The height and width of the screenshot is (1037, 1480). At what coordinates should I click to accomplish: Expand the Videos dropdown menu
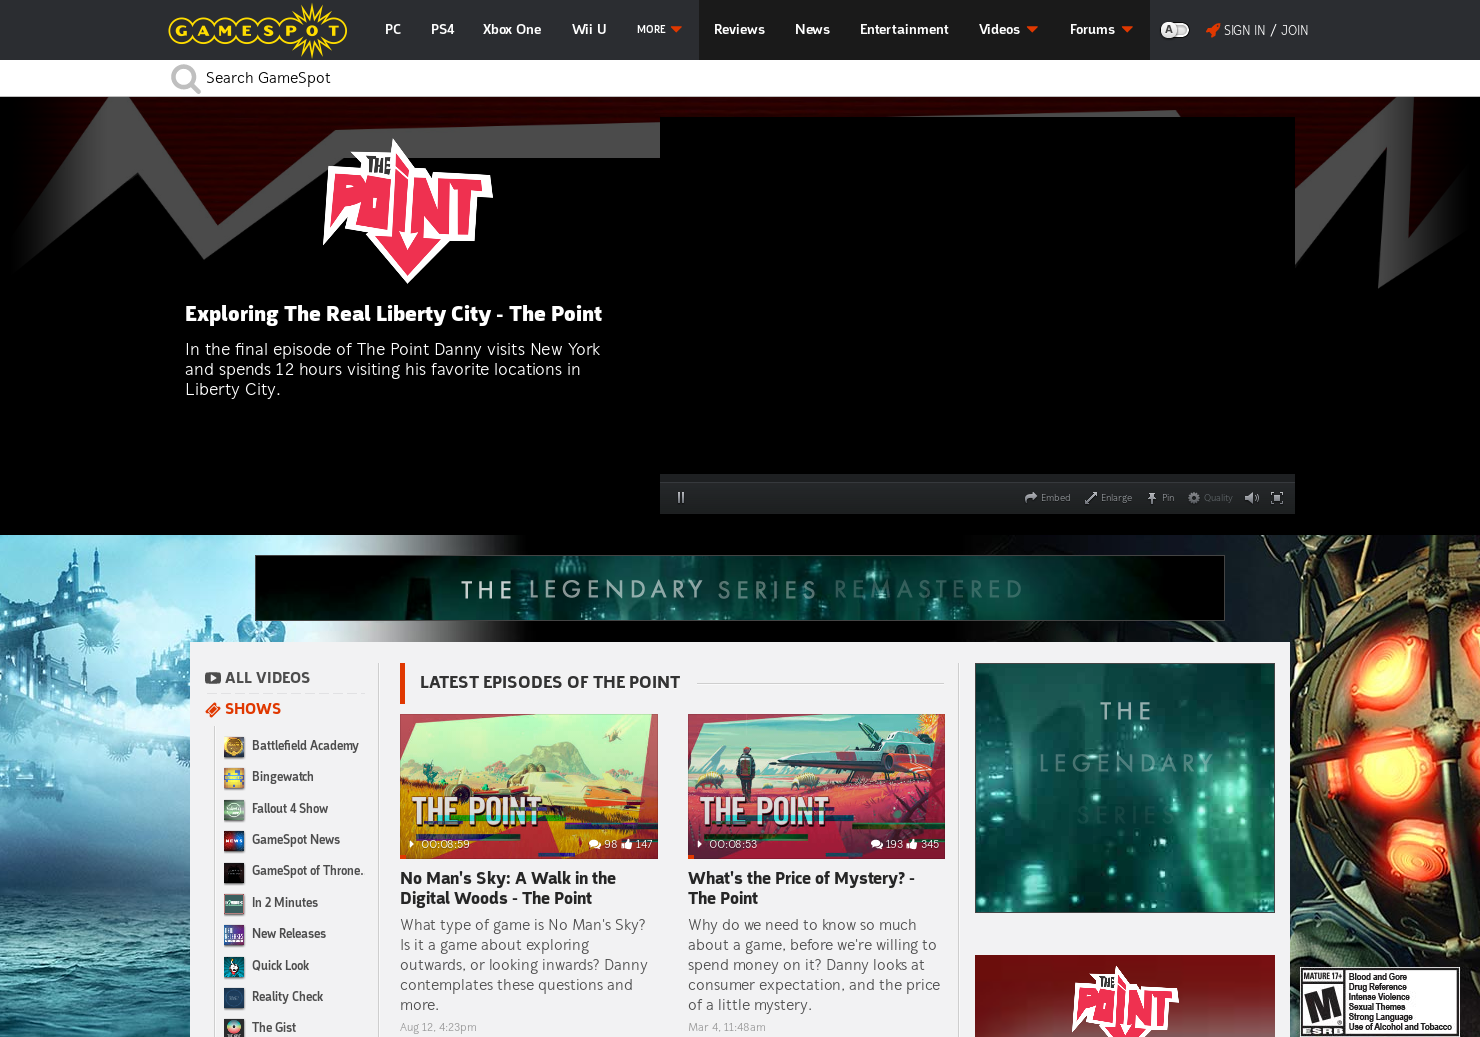click(x=1007, y=30)
